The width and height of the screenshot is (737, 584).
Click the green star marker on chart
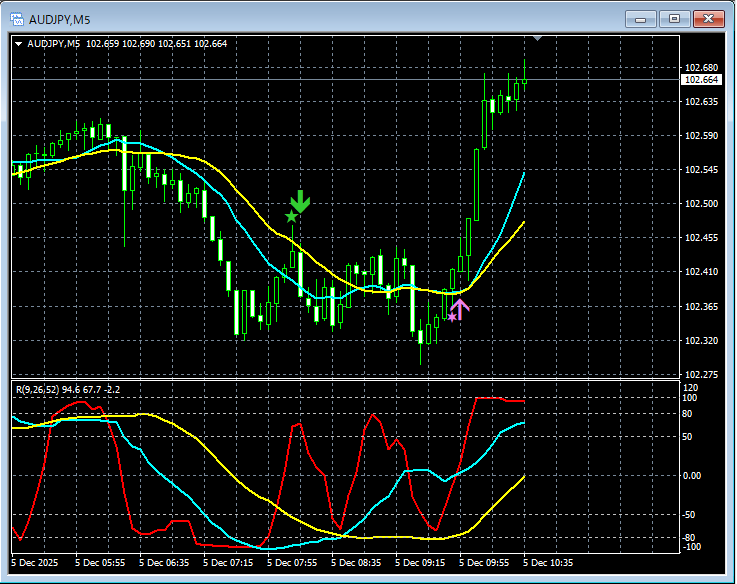point(291,216)
